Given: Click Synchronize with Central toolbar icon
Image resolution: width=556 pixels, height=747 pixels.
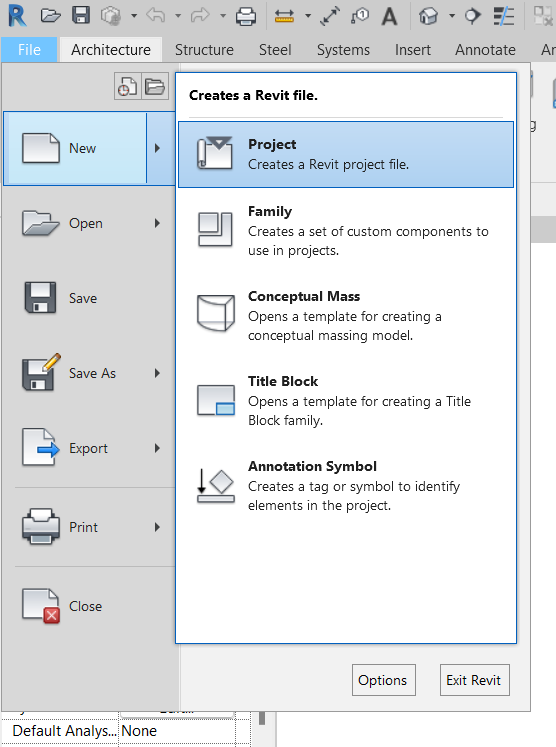Looking at the screenshot, I should [111, 16].
